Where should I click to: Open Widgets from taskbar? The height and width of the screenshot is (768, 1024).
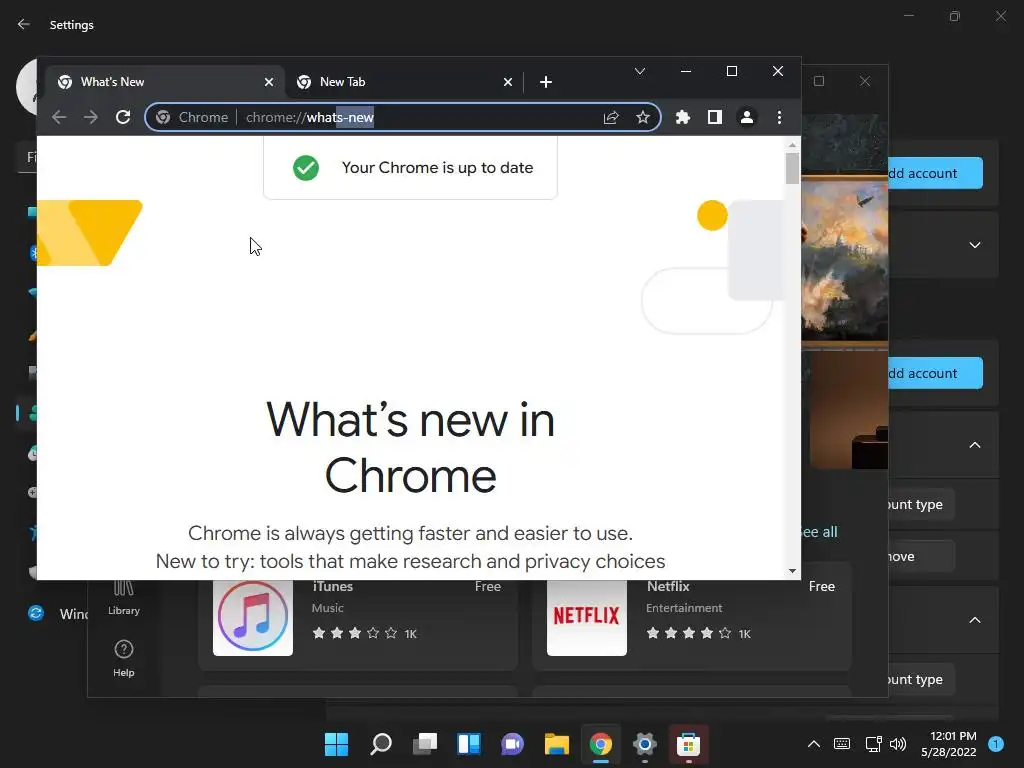click(469, 744)
